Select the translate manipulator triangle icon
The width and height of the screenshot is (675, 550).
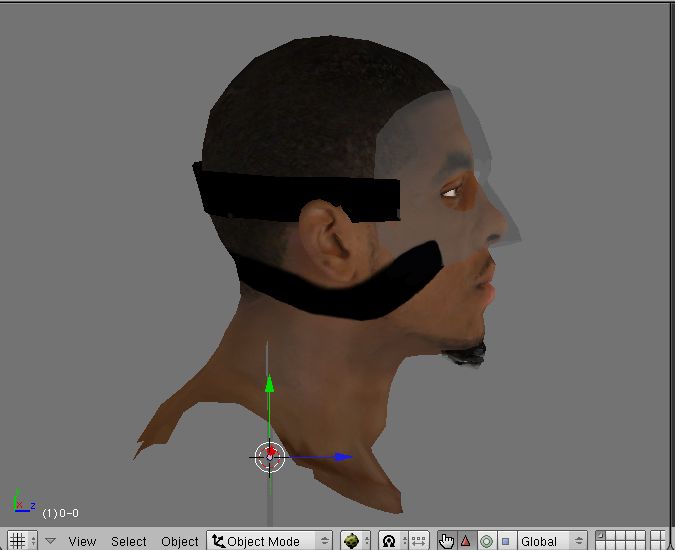point(465,541)
